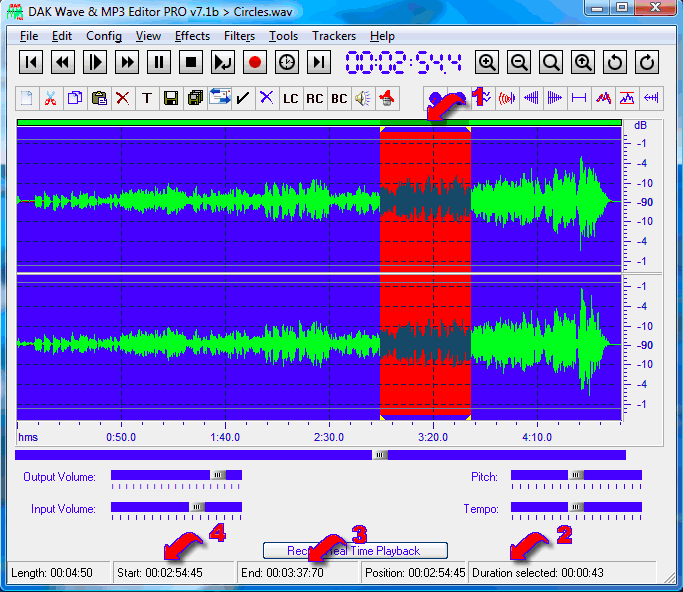Open the Trackers menu
This screenshot has width=683, height=592.
[334, 36]
